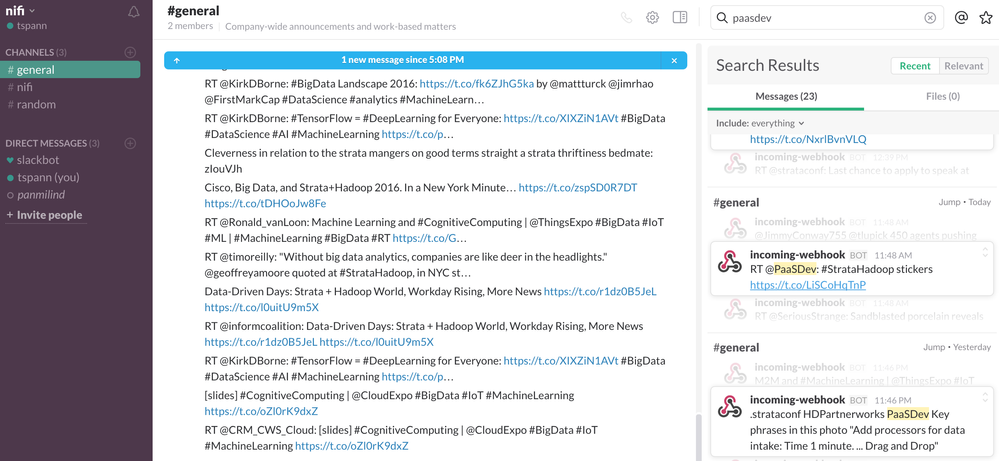Image resolution: width=999 pixels, height=461 pixels.
Task: Click webhook avatar on HDPartnerworks result
Action: click(729, 406)
